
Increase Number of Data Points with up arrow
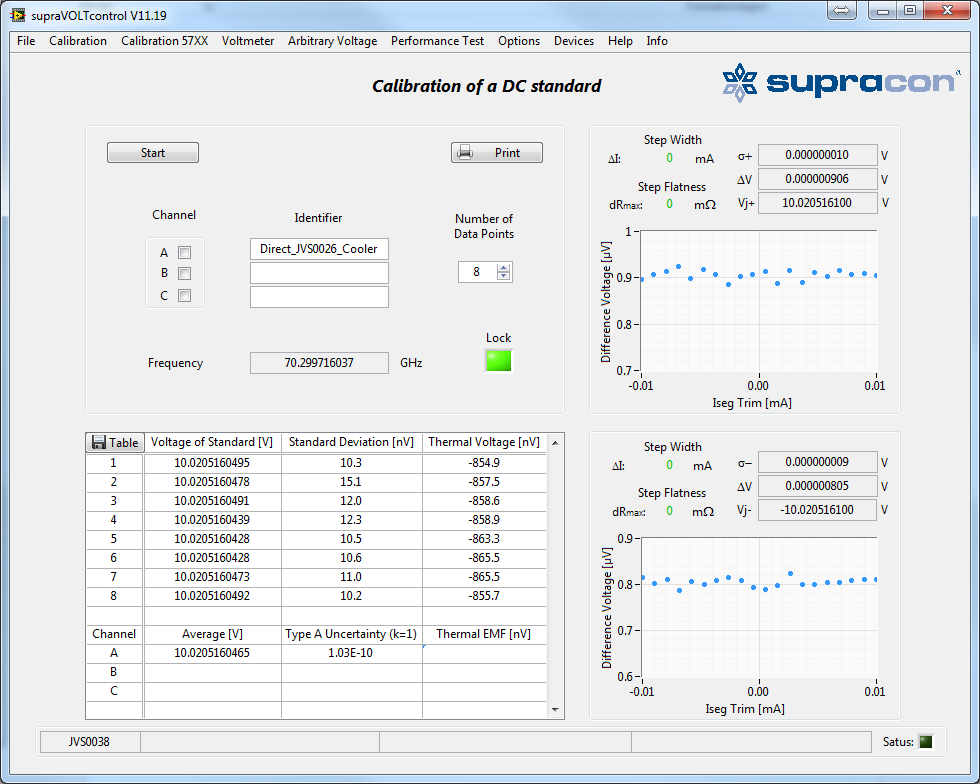point(503,267)
